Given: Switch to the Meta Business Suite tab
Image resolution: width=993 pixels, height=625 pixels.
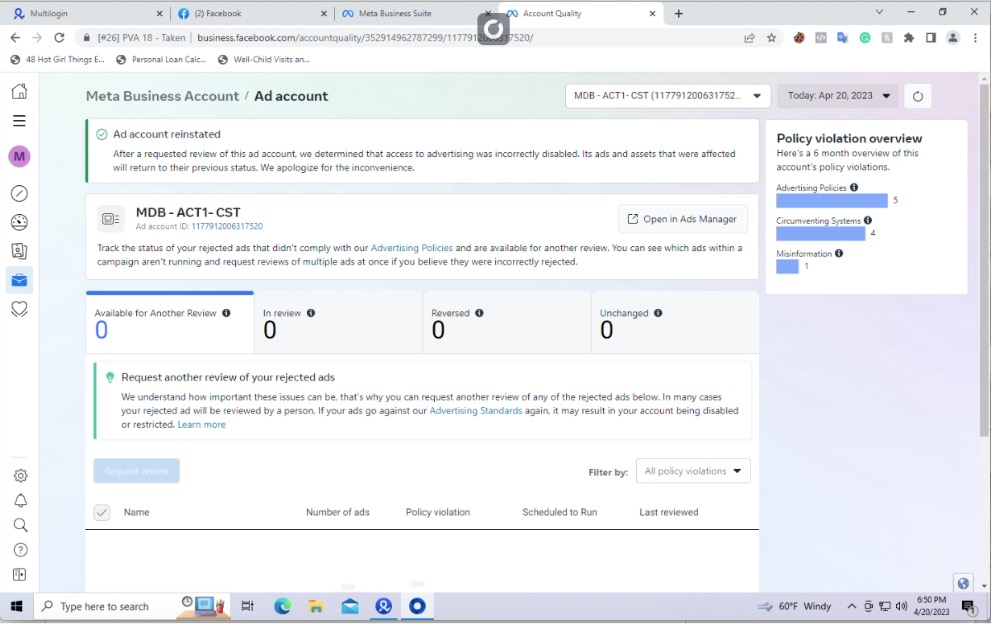Looking at the screenshot, I should click(x=415, y=13).
